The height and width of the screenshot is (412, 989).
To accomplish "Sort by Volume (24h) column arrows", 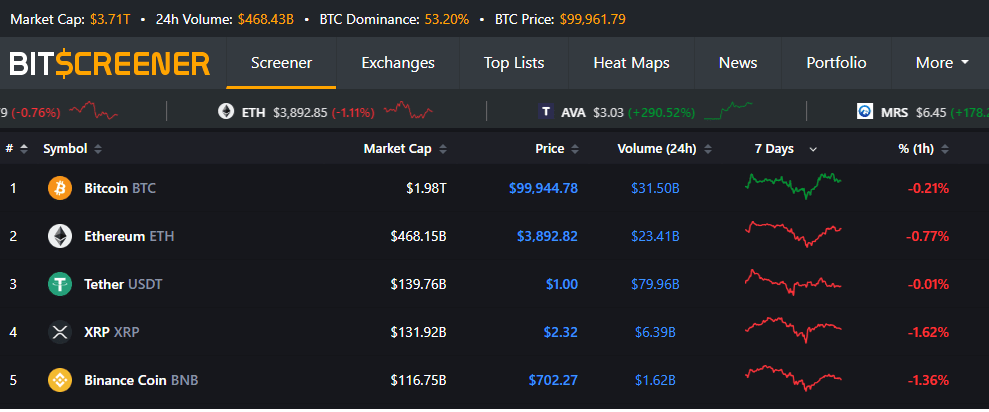I will [x=708, y=149].
